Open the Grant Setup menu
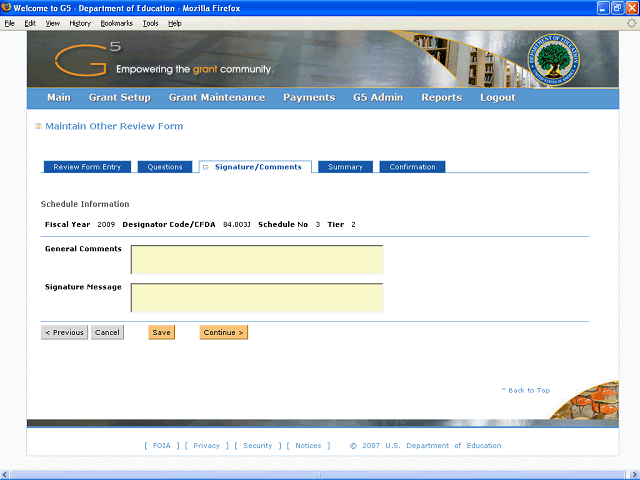Viewport: 640px width, 480px height. point(120,98)
